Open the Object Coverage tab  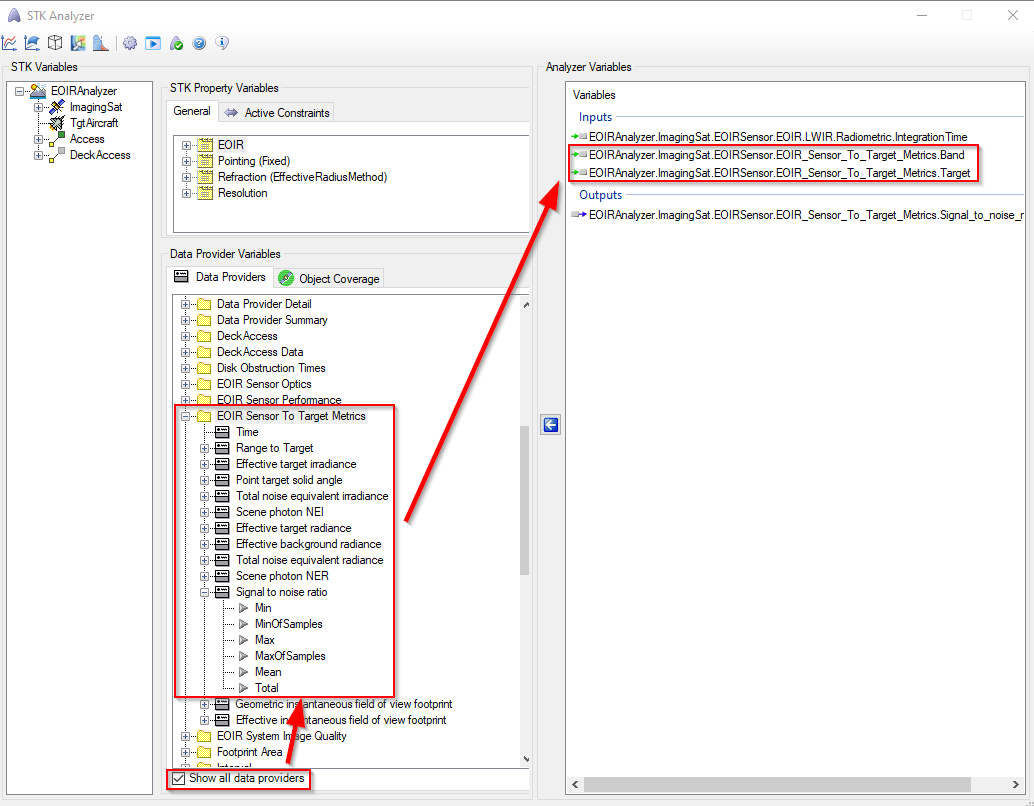tap(329, 278)
